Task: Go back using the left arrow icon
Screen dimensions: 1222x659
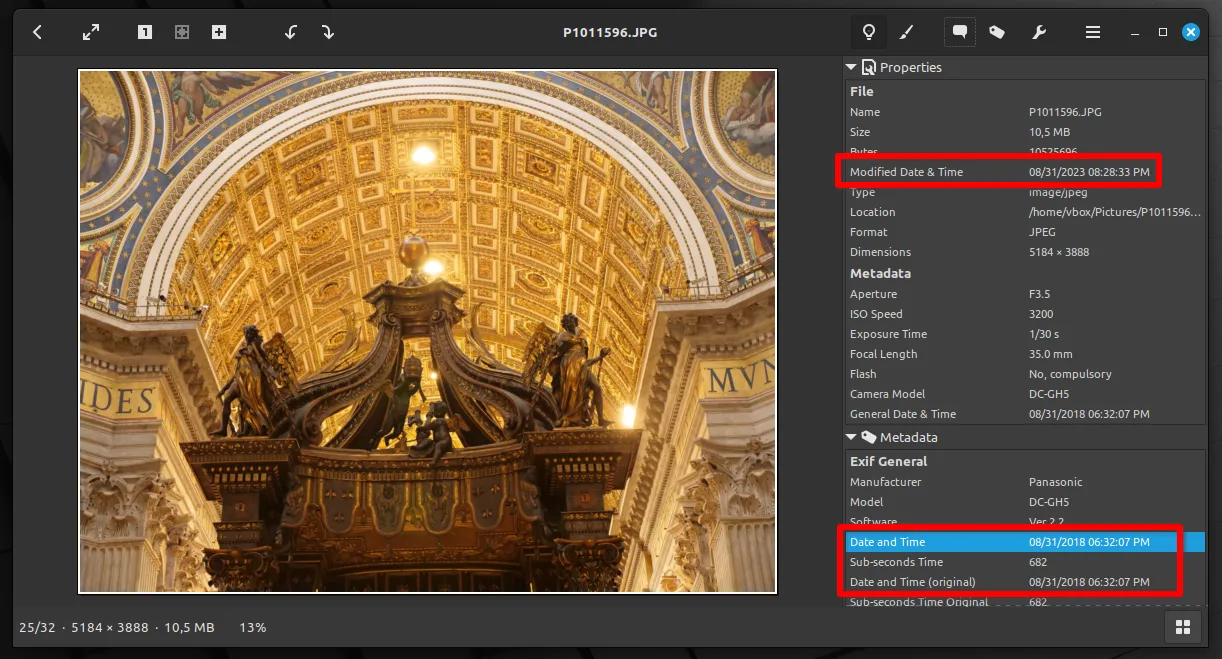Action: (x=37, y=31)
